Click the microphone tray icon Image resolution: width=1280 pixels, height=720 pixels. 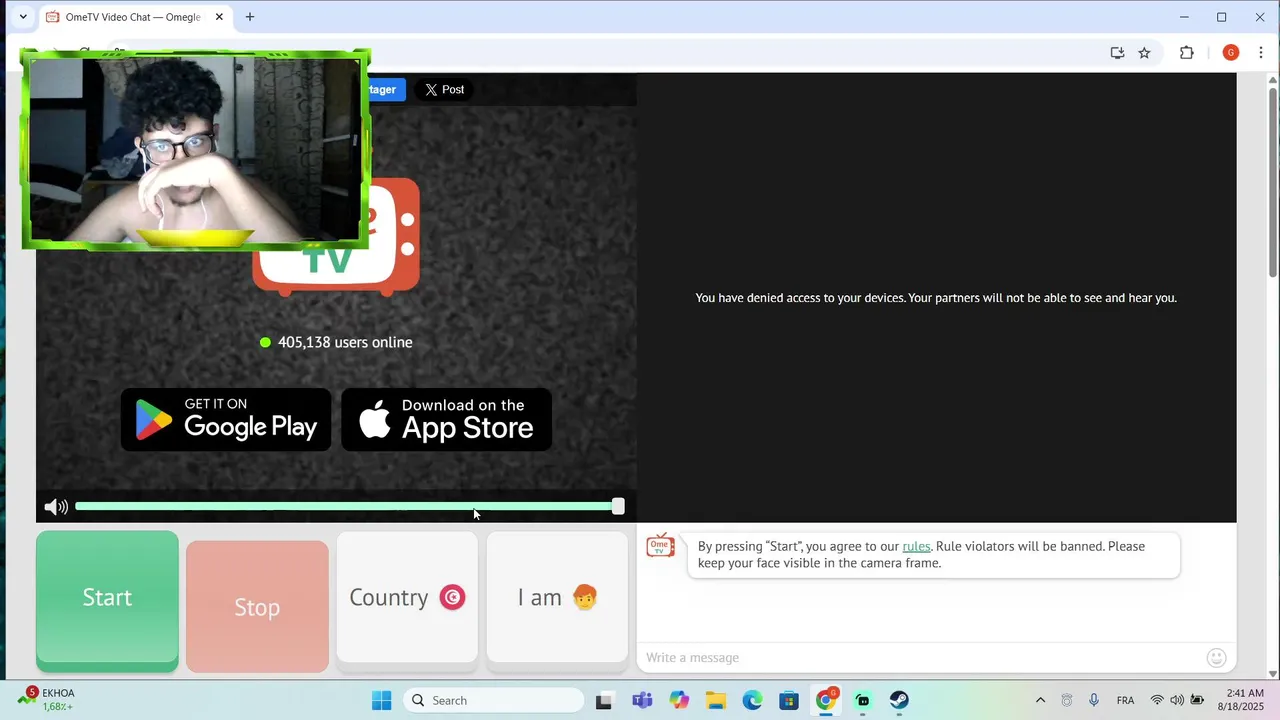(1094, 700)
